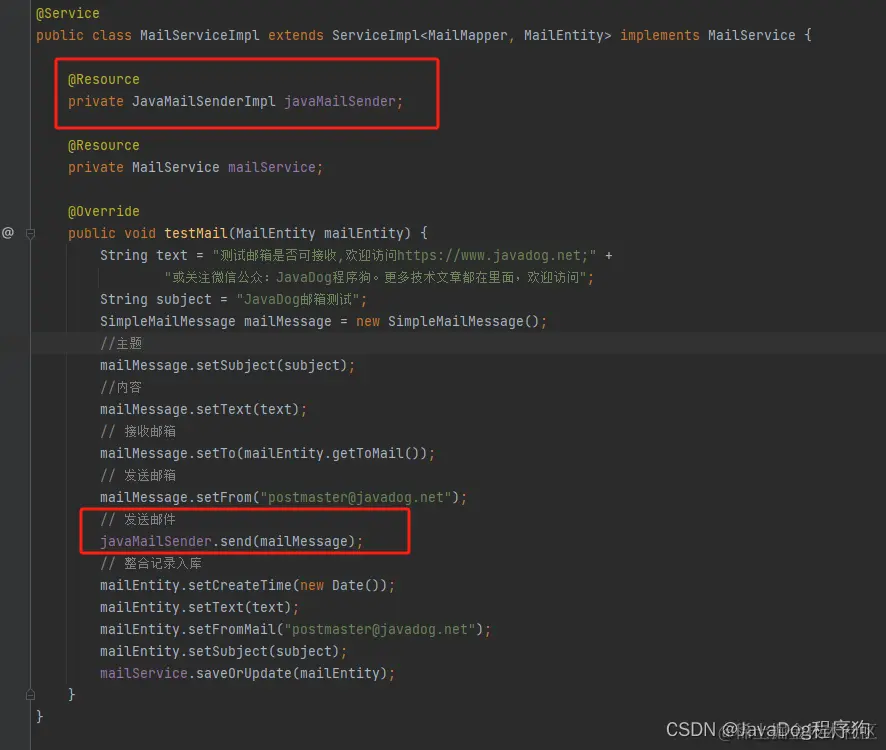Click the //内容 comment

pos(121,388)
